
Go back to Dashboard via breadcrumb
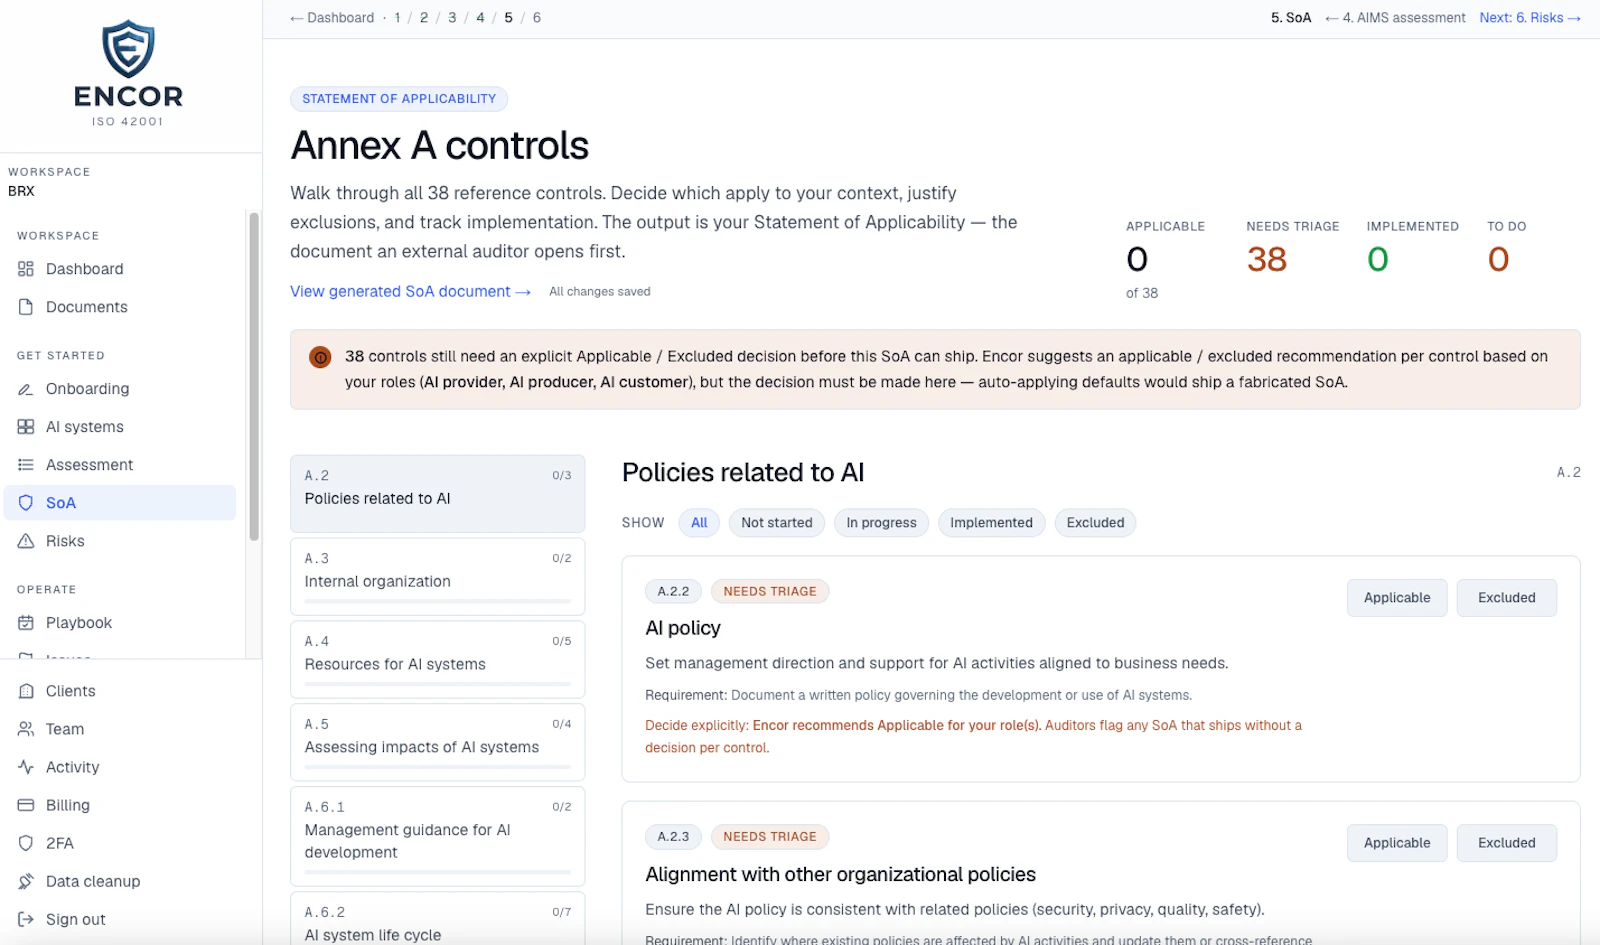click(332, 18)
